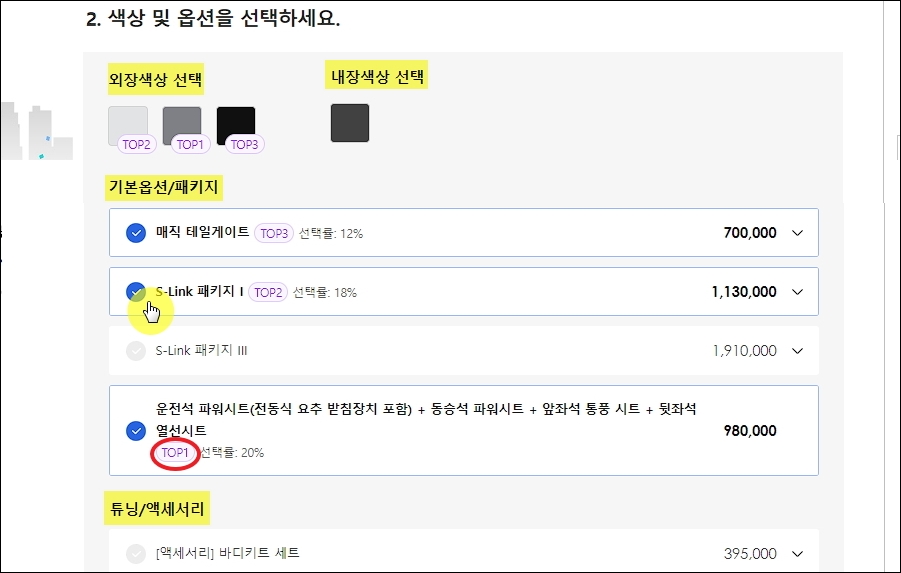The height and width of the screenshot is (573, 901).
Task: Uncheck the 운전석 파워시트 package option
Action: pyautogui.click(x=136, y=430)
